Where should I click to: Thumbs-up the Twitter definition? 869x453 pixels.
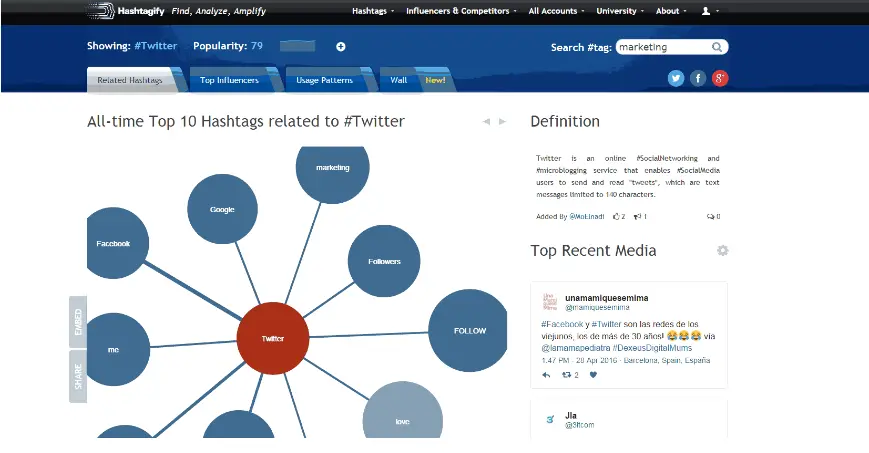pos(617,216)
